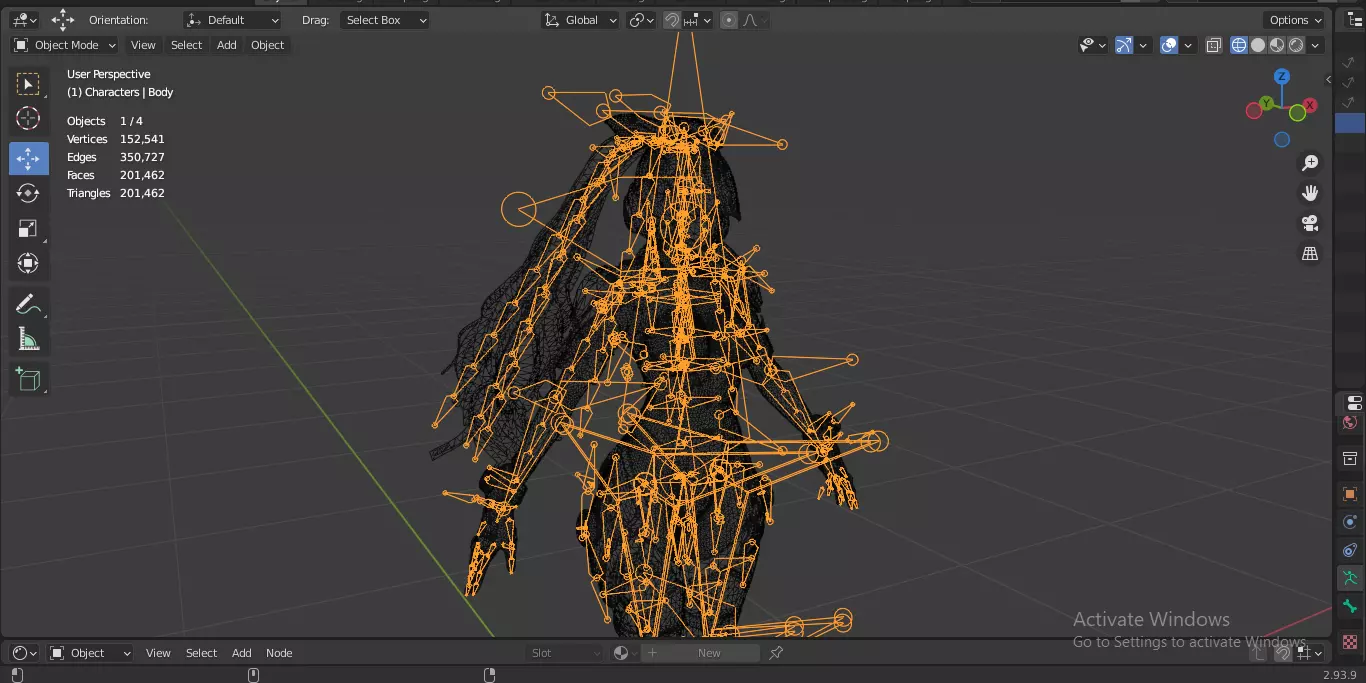
Task: Switch to Wireframe viewport shading
Action: point(1239,45)
